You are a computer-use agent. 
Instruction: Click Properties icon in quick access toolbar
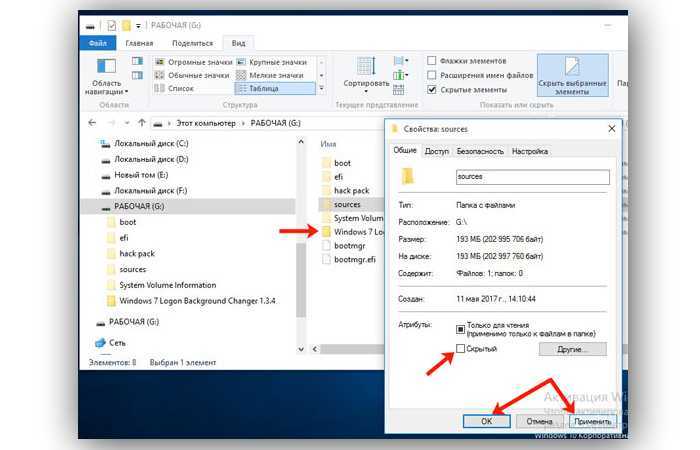tap(111, 26)
